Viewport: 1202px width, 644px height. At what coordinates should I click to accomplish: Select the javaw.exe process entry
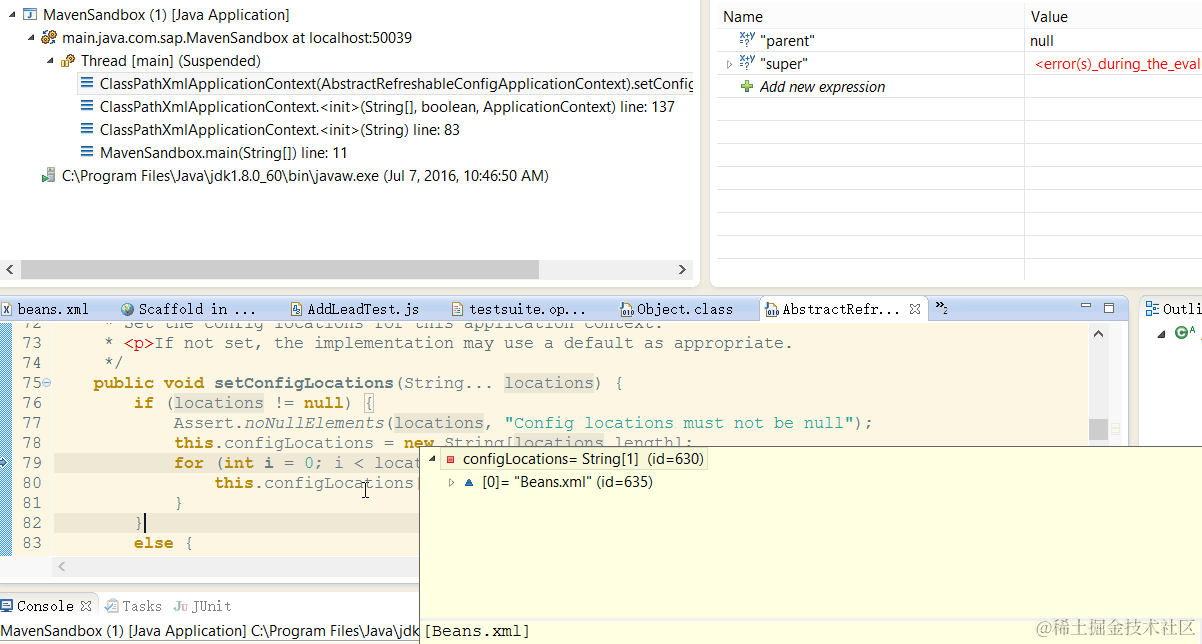click(305, 176)
